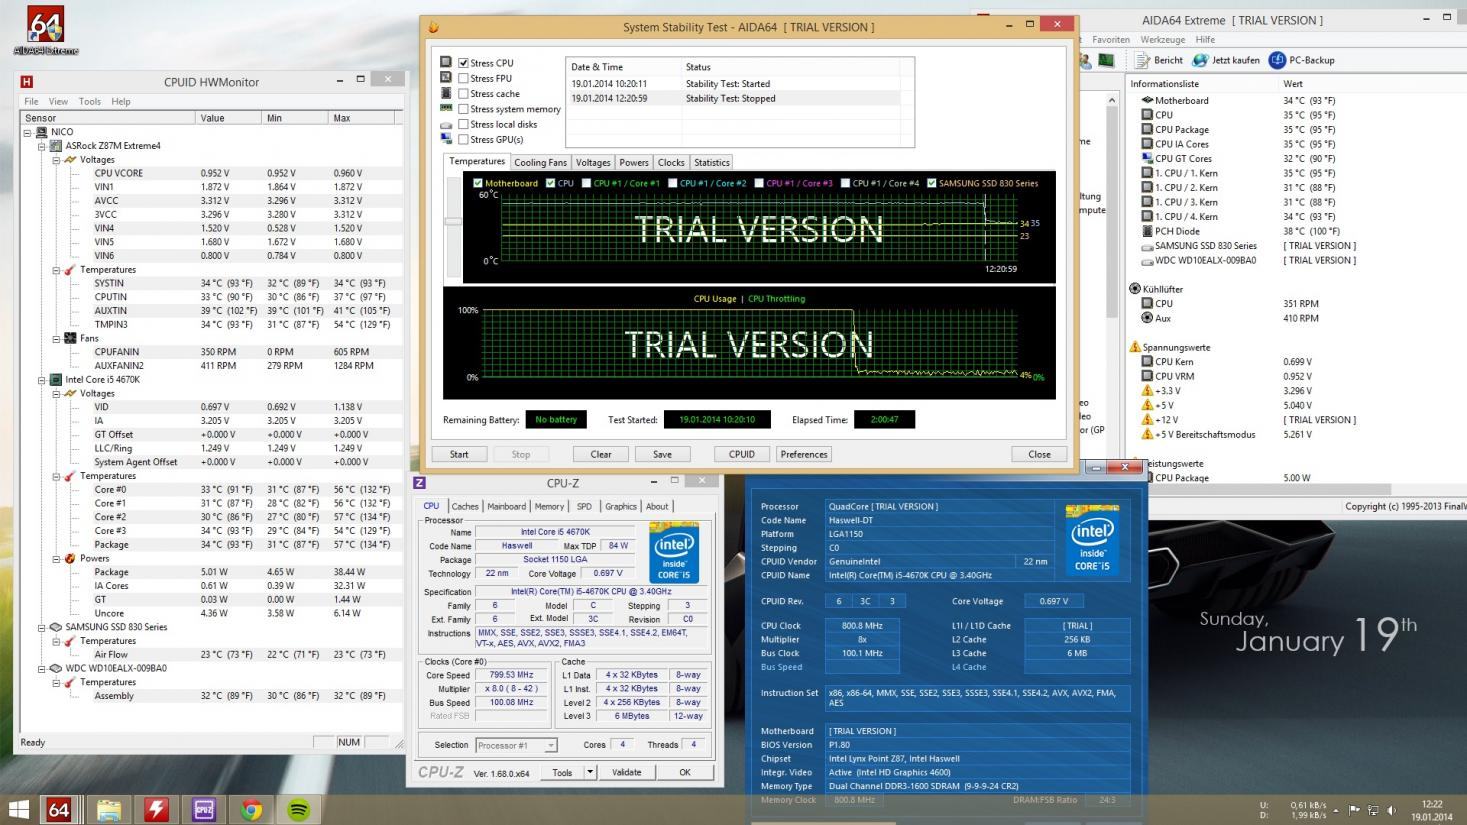
Task: Switch to the Caches tab in CPU-Z
Action: click(464, 506)
